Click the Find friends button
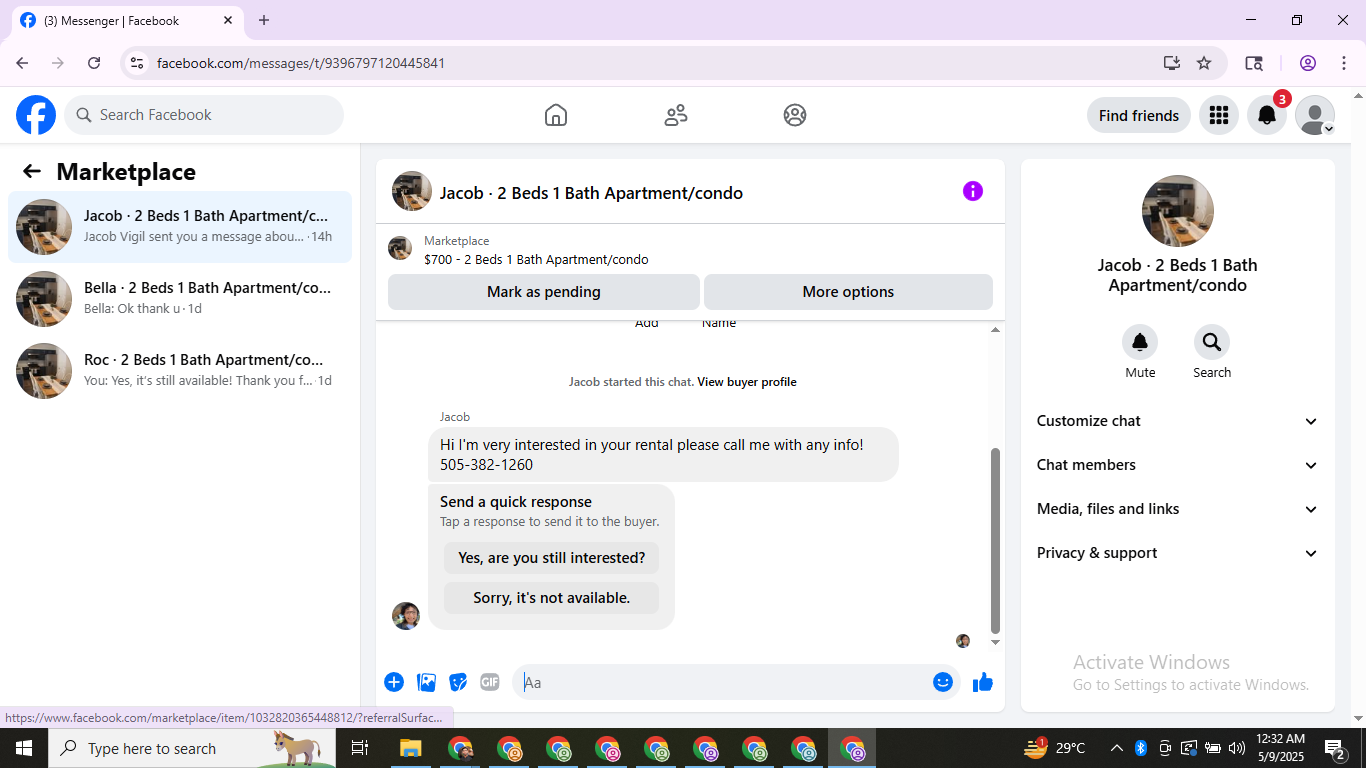 pyautogui.click(x=1139, y=115)
